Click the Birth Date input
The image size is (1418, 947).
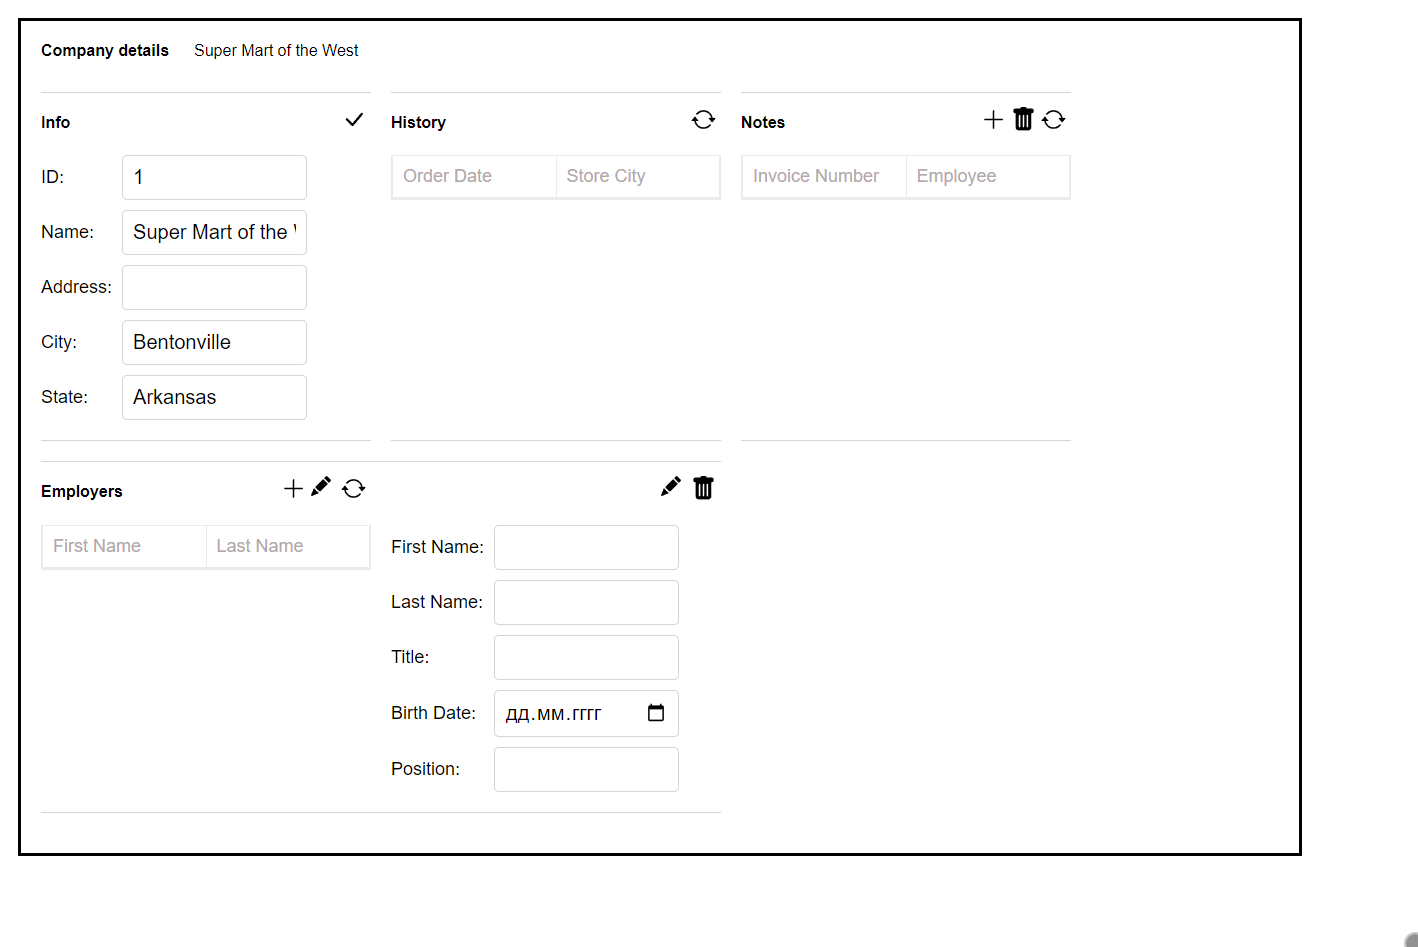coord(586,713)
